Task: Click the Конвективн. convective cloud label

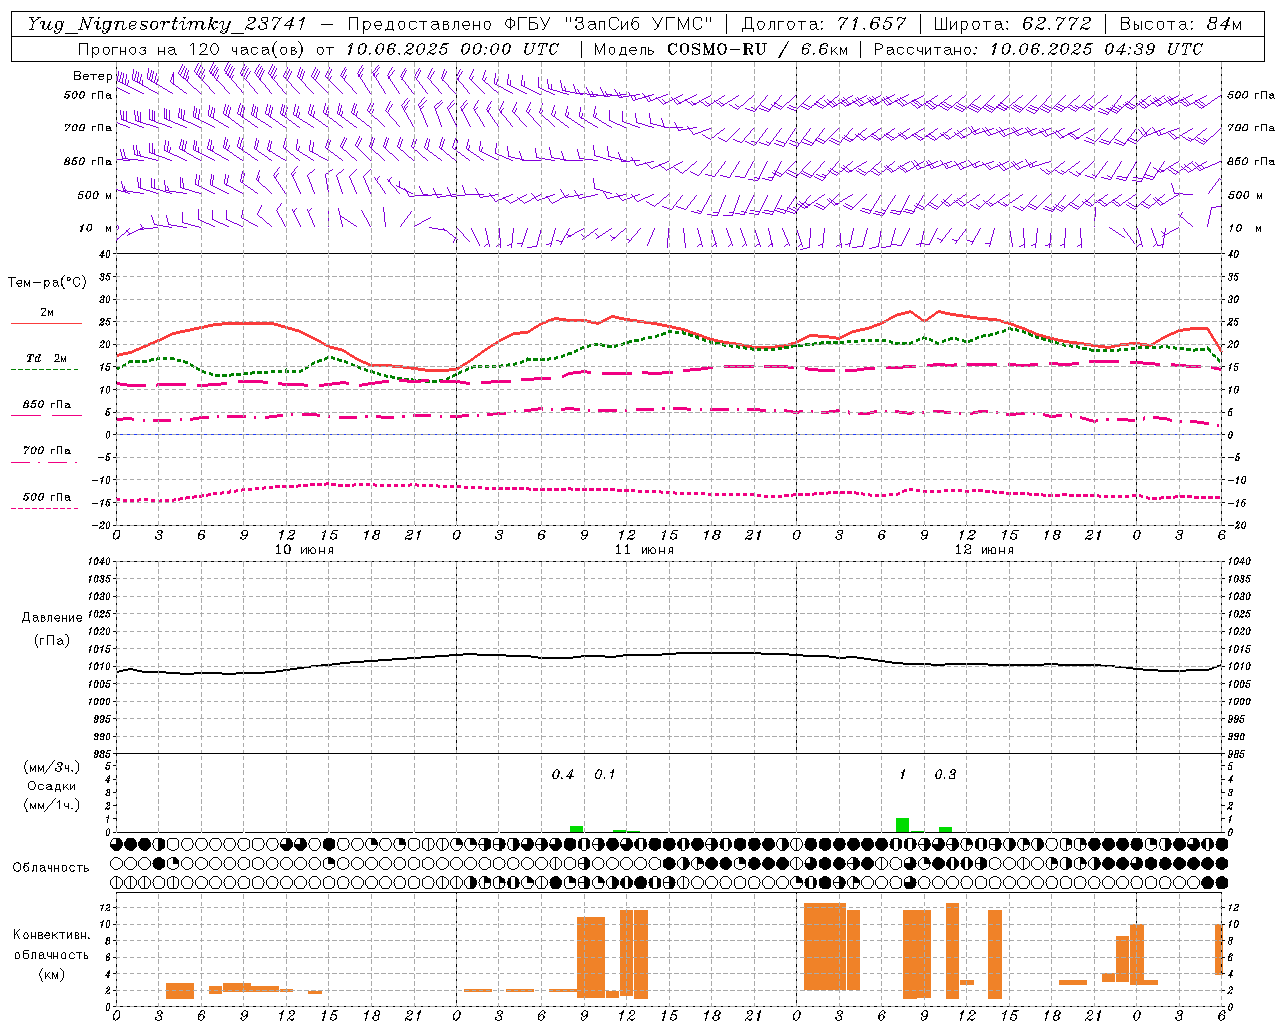Action: pyautogui.click(x=51, y=935)
